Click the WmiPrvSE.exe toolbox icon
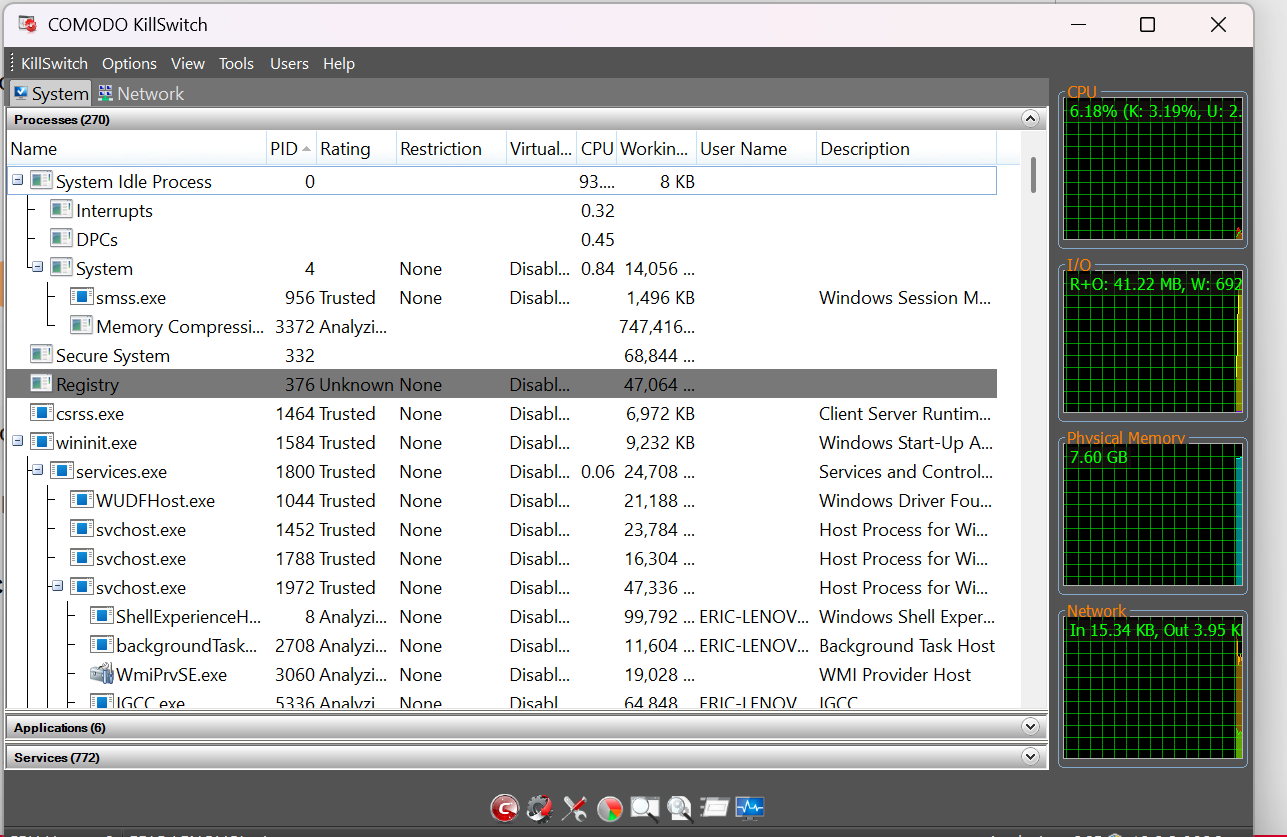The width and height of the screenshot is (1287, 837). [x=101, y=674]
